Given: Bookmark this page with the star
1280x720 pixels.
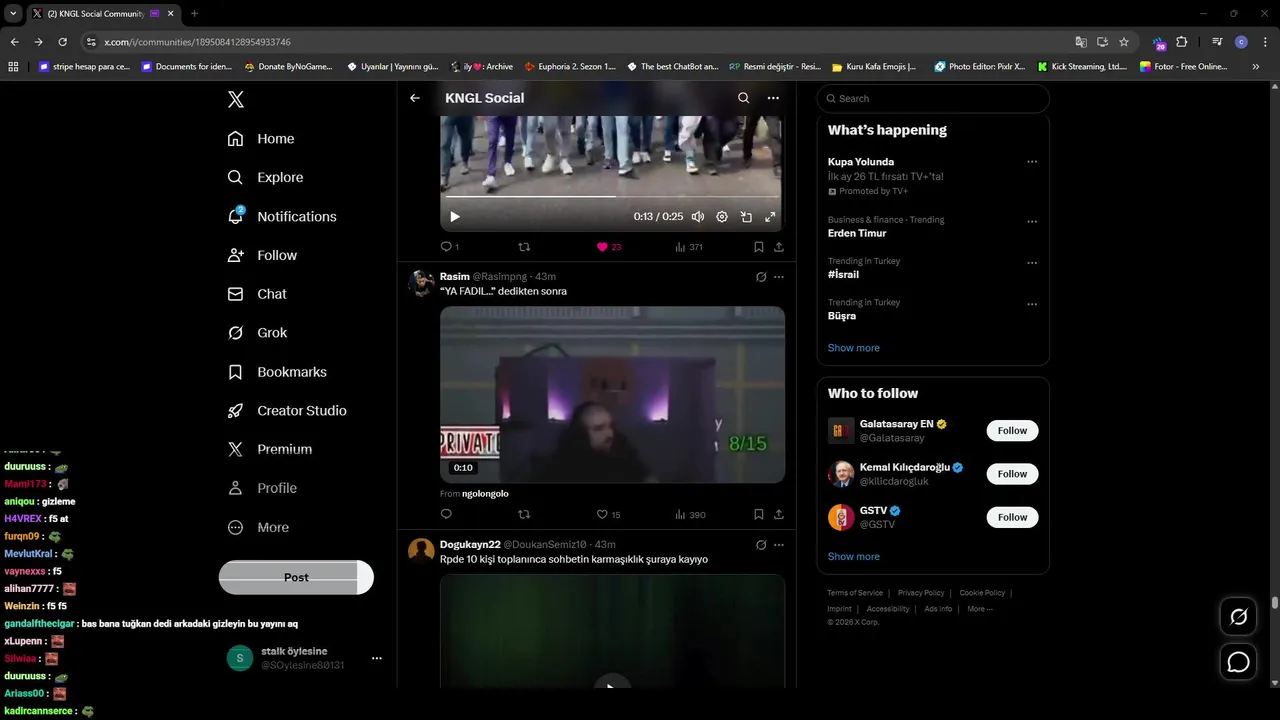Looking at the screenshot, I should pyautogui.click(x=1124, y=42).
